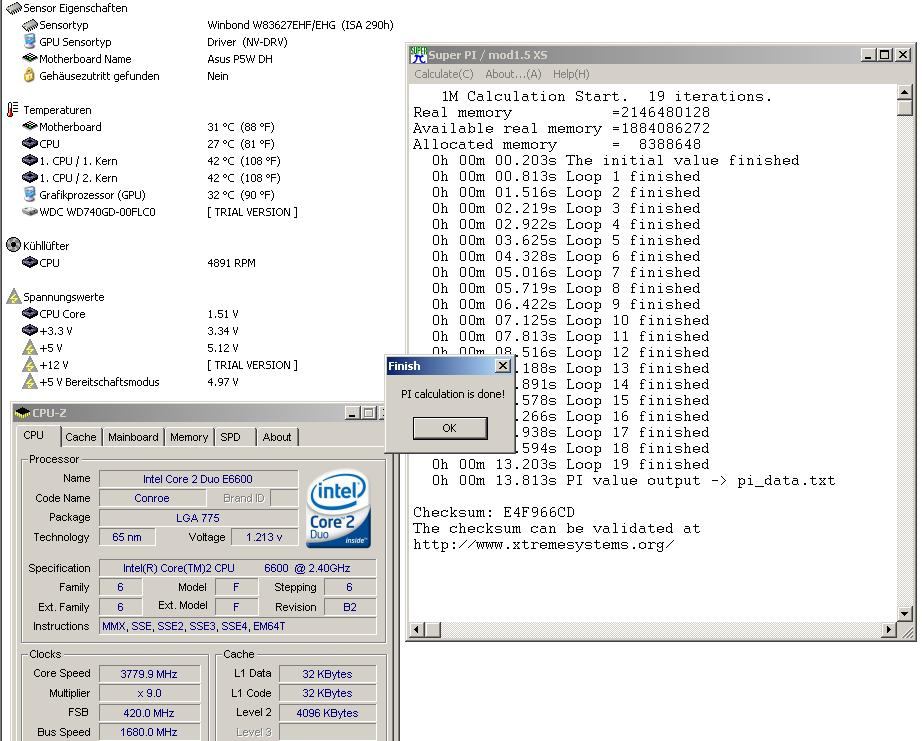Click the Intel Core 2 Duo logo
The image size is (922, 741).
click(x=338, y=509)
